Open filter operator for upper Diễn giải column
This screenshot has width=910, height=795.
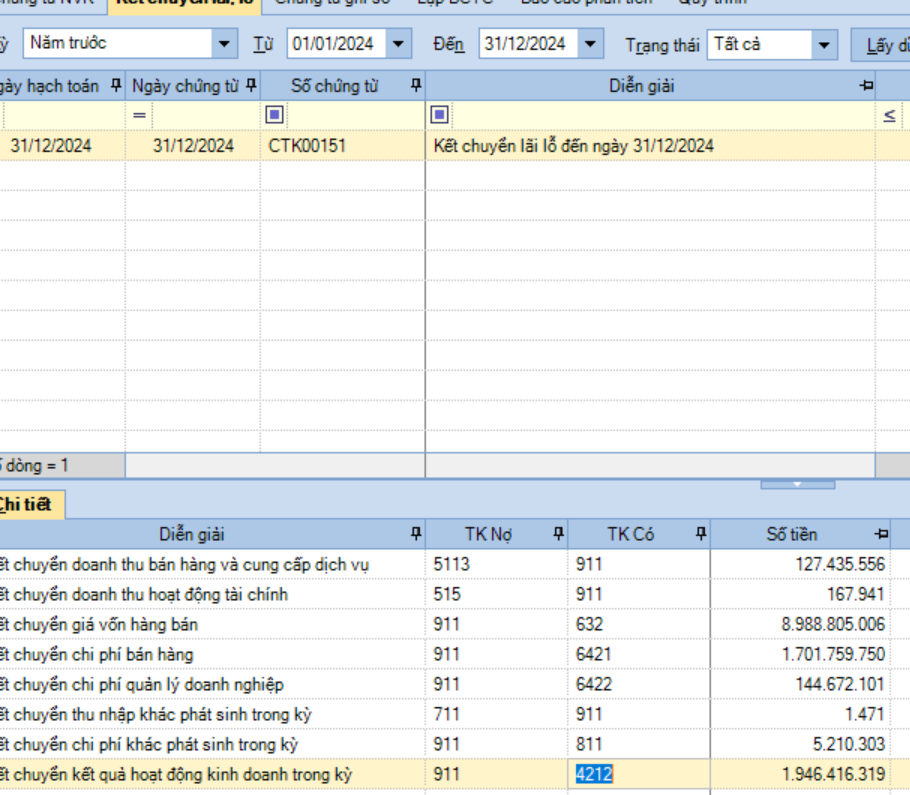pyautogui.click(x=439, y=116)
